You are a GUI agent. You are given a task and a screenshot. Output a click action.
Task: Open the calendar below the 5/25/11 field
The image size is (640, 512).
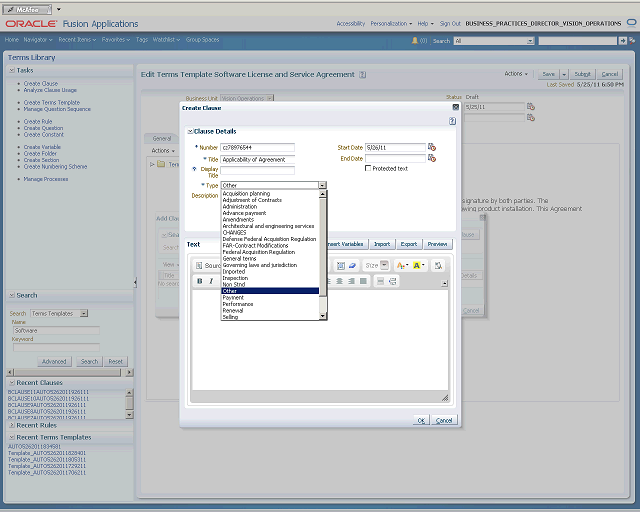click(x=531, y=118)
